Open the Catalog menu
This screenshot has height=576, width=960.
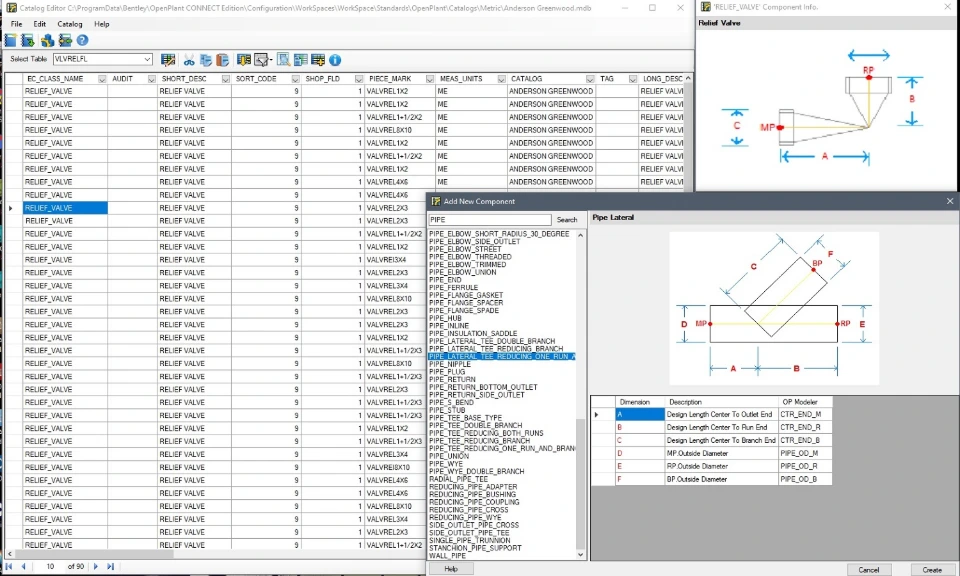click(x=70, y=24)
